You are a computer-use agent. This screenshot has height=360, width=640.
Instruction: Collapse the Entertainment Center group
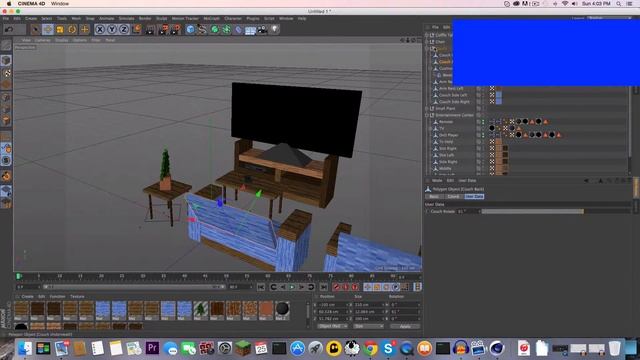(427, 115)
